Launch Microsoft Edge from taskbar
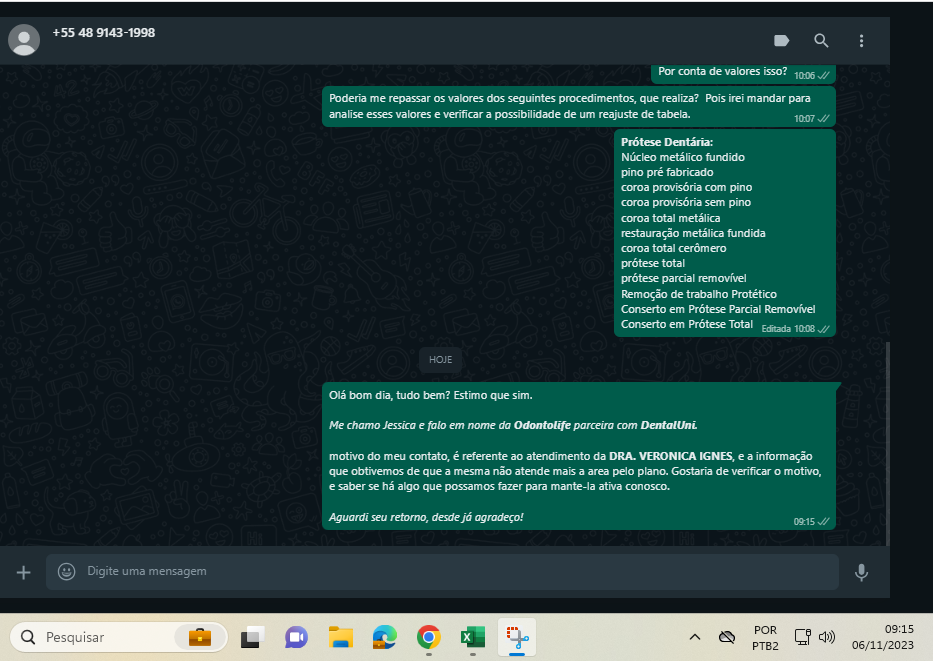The width and height of the screenshot is (933, 661). click(385, 637)
